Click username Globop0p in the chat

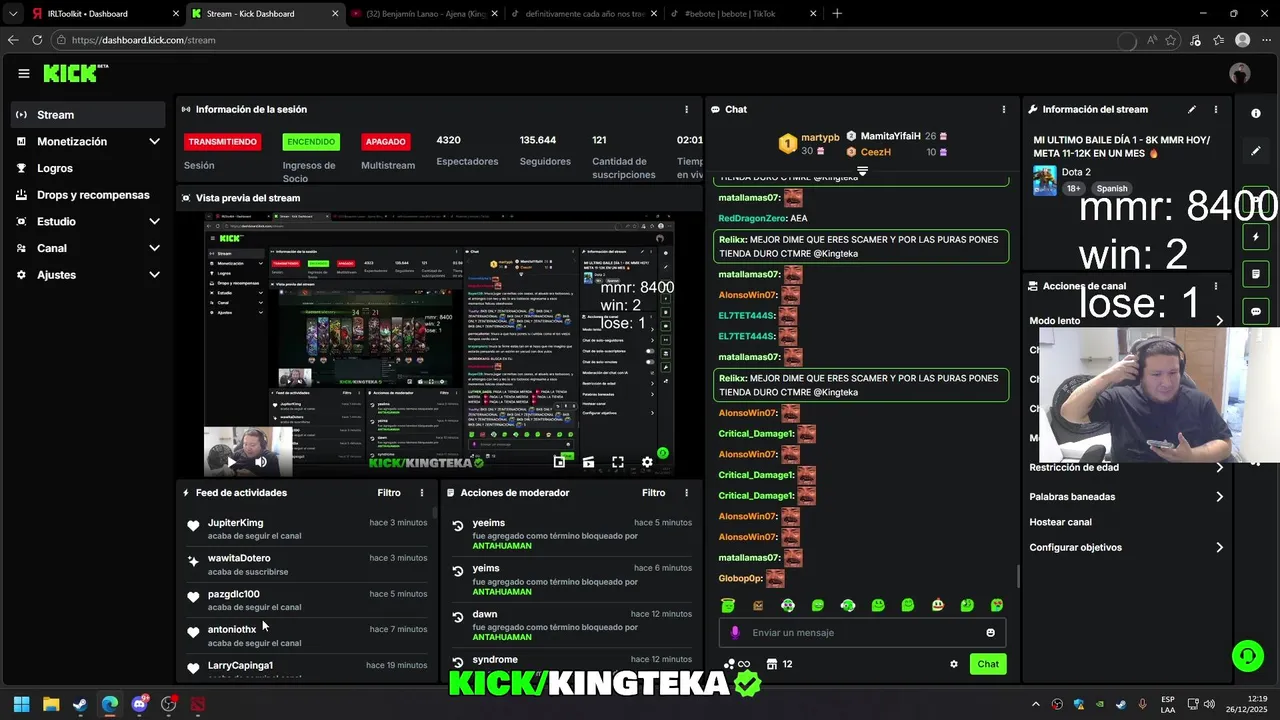pos(740,579)
